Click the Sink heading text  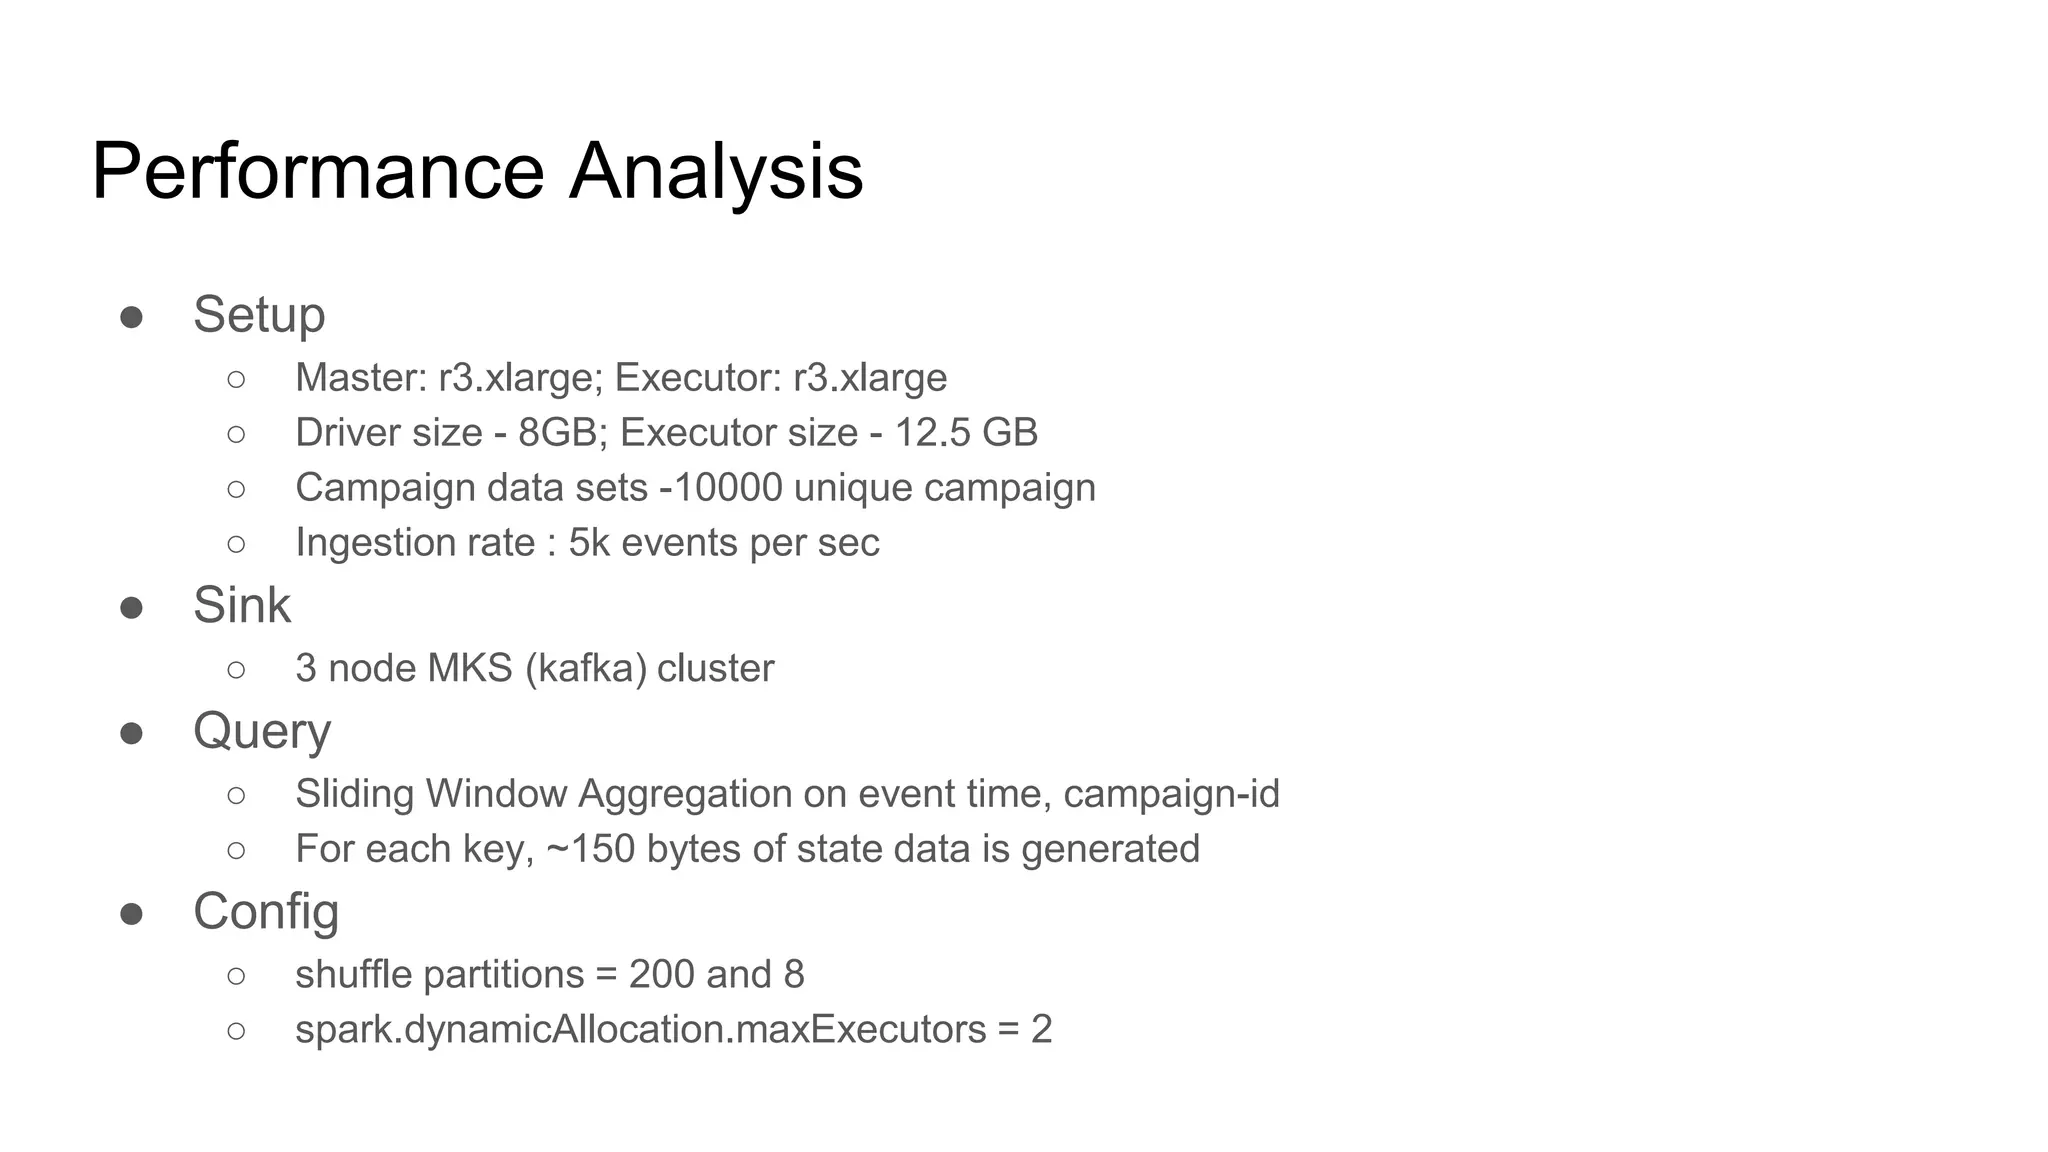pos(242,605)
